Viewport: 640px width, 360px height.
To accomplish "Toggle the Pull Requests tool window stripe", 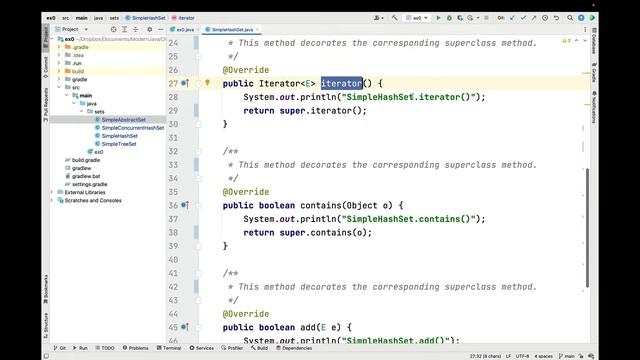I will (x=46, y=104).
